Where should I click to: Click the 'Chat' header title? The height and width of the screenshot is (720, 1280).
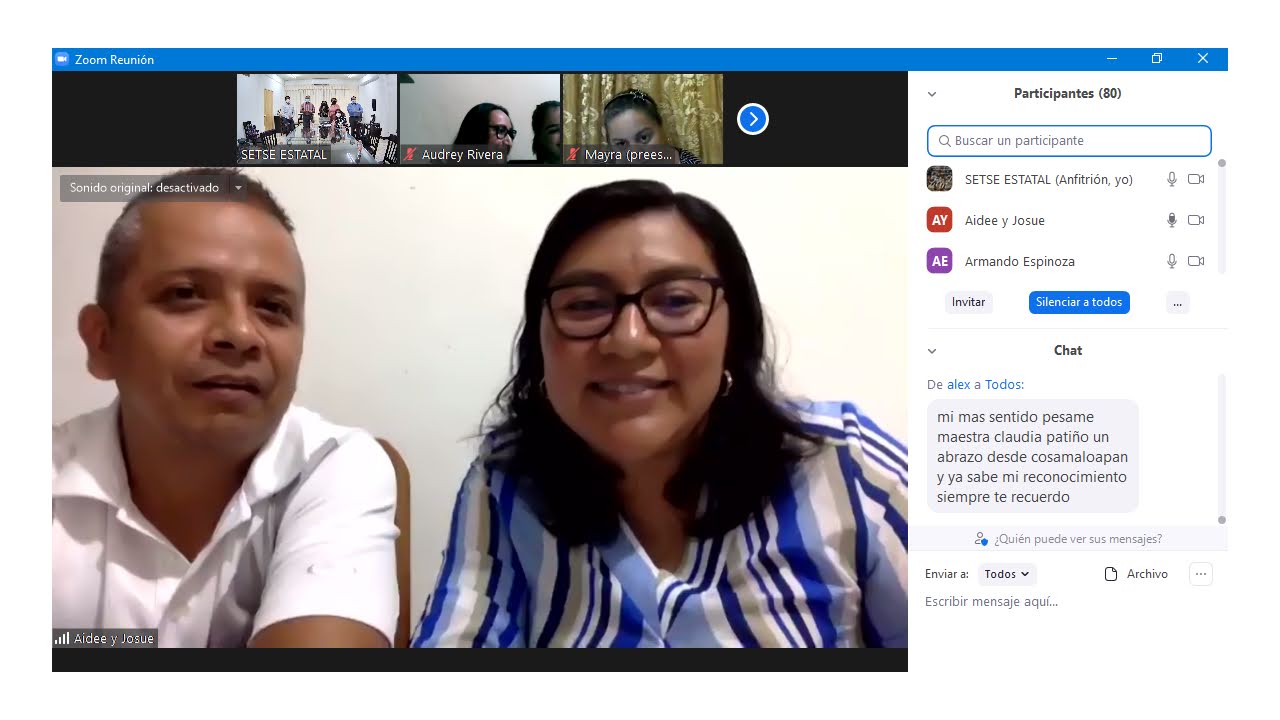1068,351
